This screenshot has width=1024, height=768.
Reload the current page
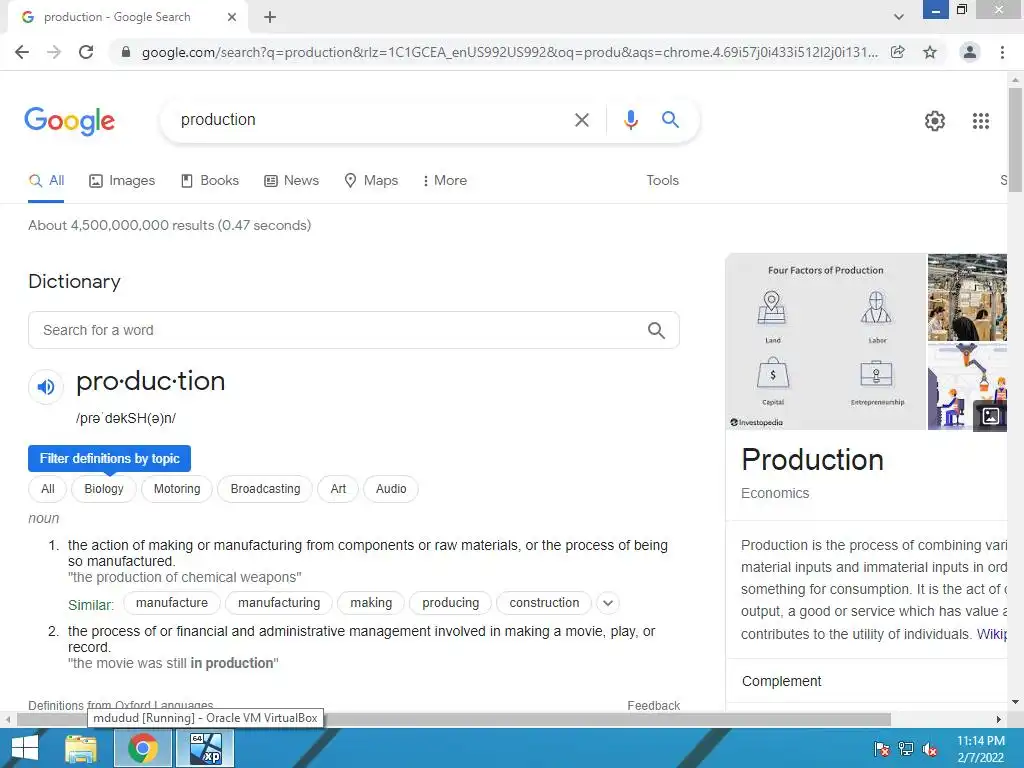pos(86,52)
